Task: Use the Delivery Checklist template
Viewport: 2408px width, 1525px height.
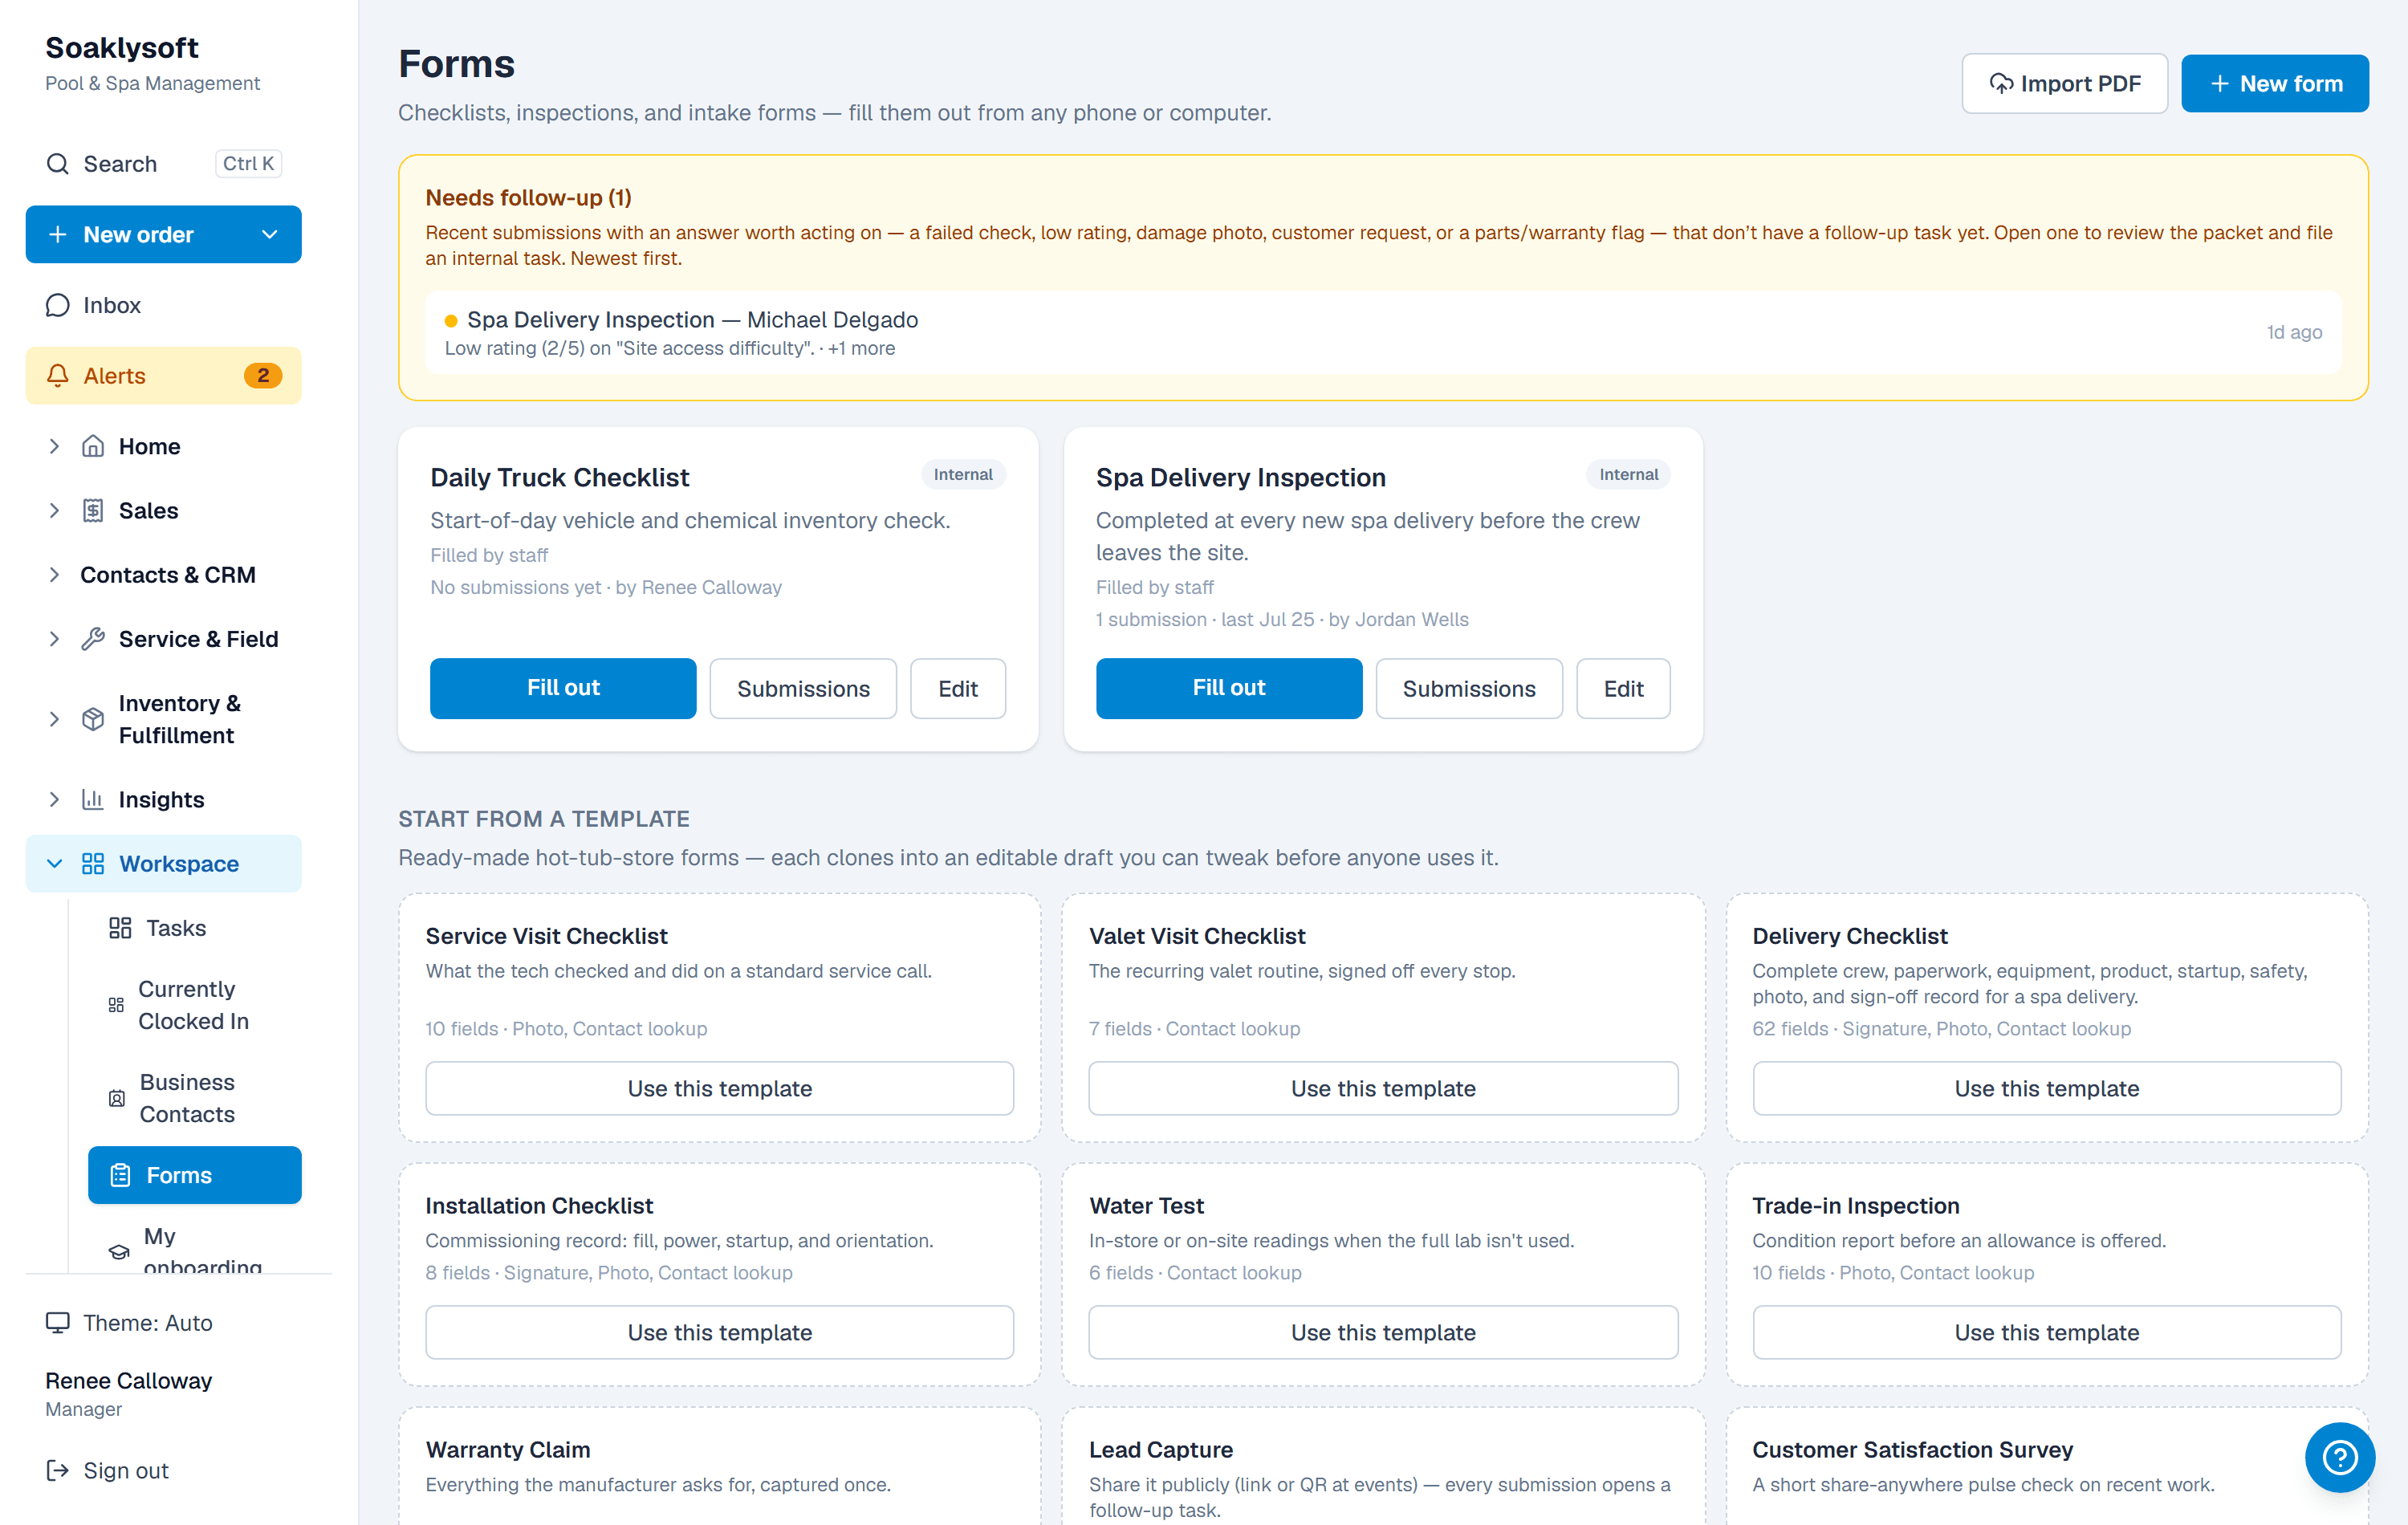Action: click(x=2046, y=1088)
